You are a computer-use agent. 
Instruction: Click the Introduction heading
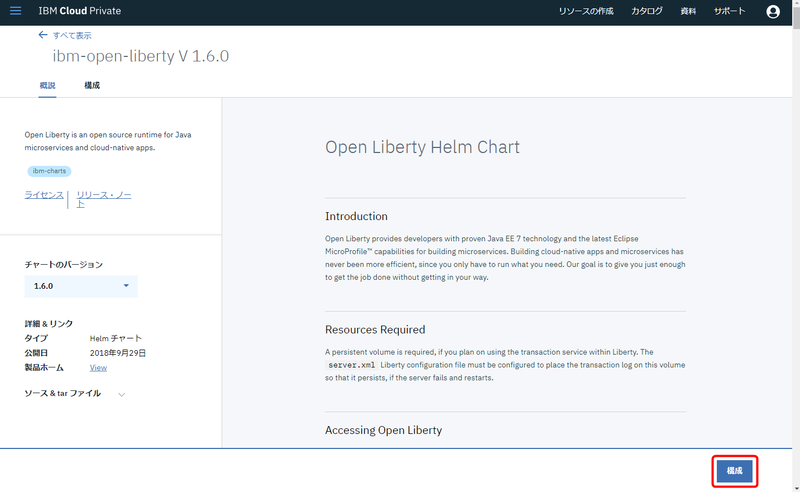click(356, 216)
